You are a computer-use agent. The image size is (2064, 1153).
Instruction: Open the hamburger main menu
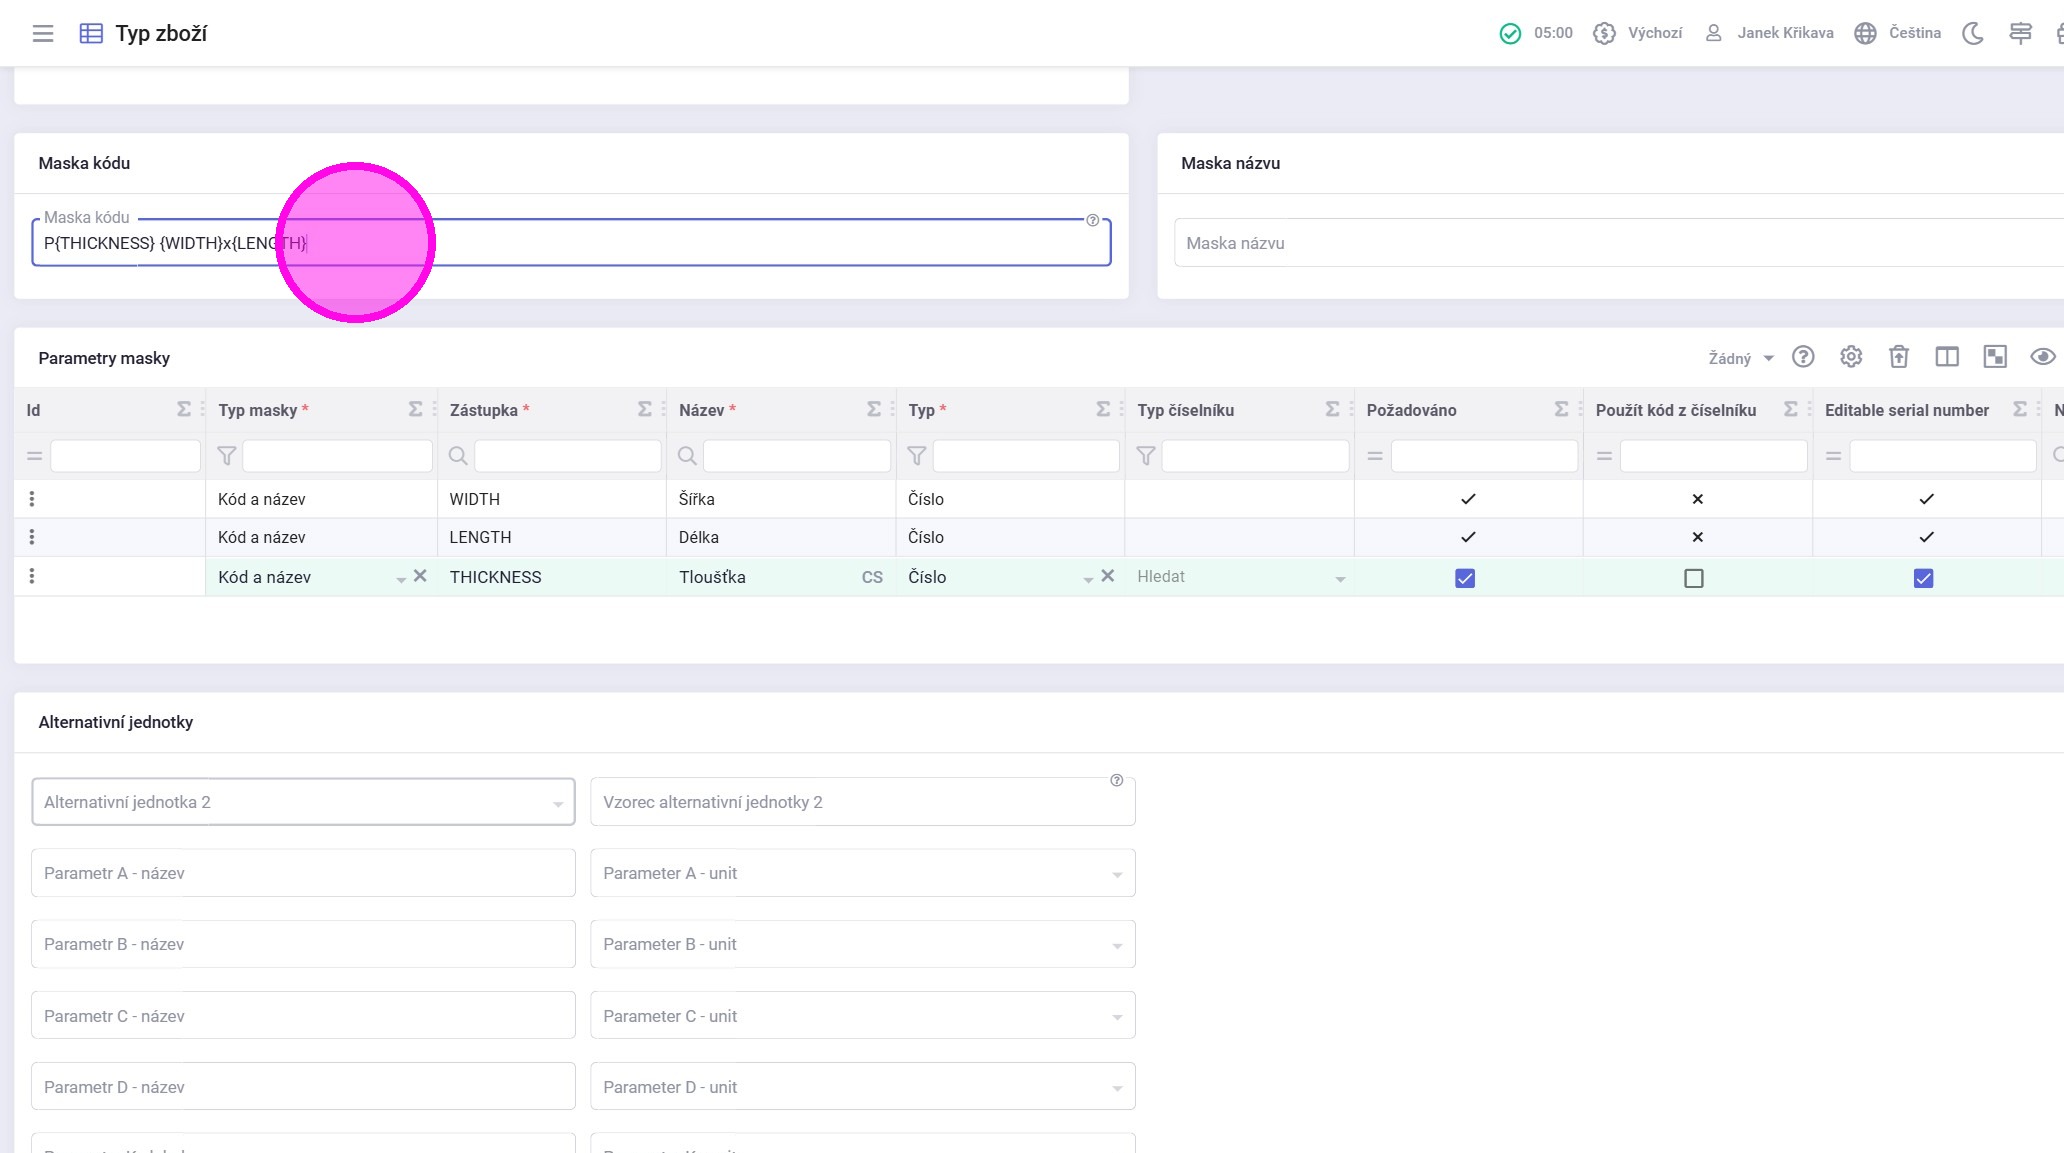point(43,33)
